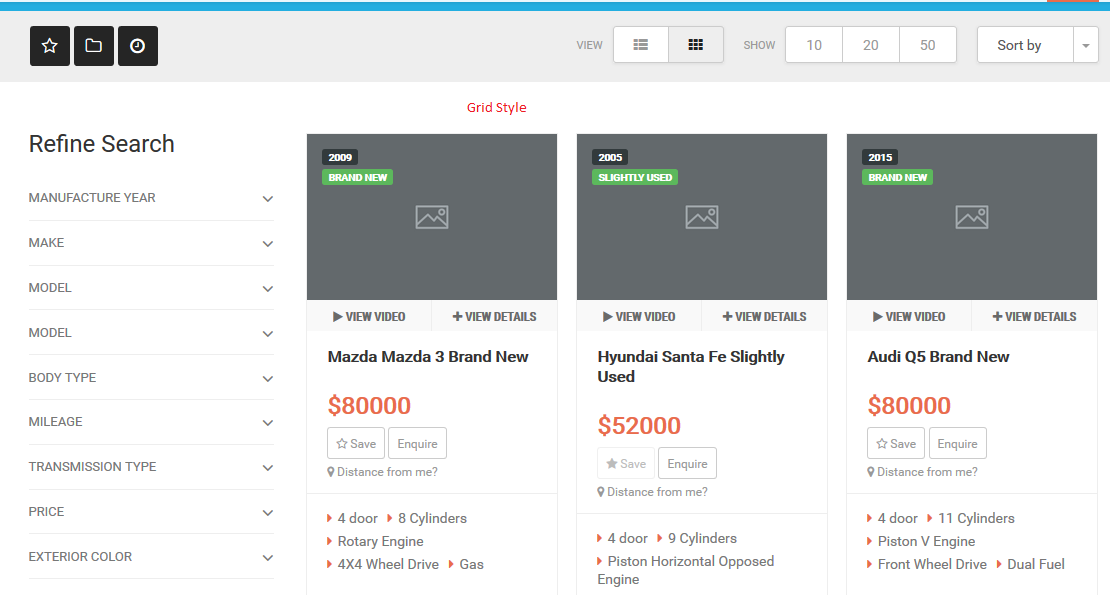Show 50 results per page
Image resolution: width=1110 pixels, height=595 pixels.
927,45
